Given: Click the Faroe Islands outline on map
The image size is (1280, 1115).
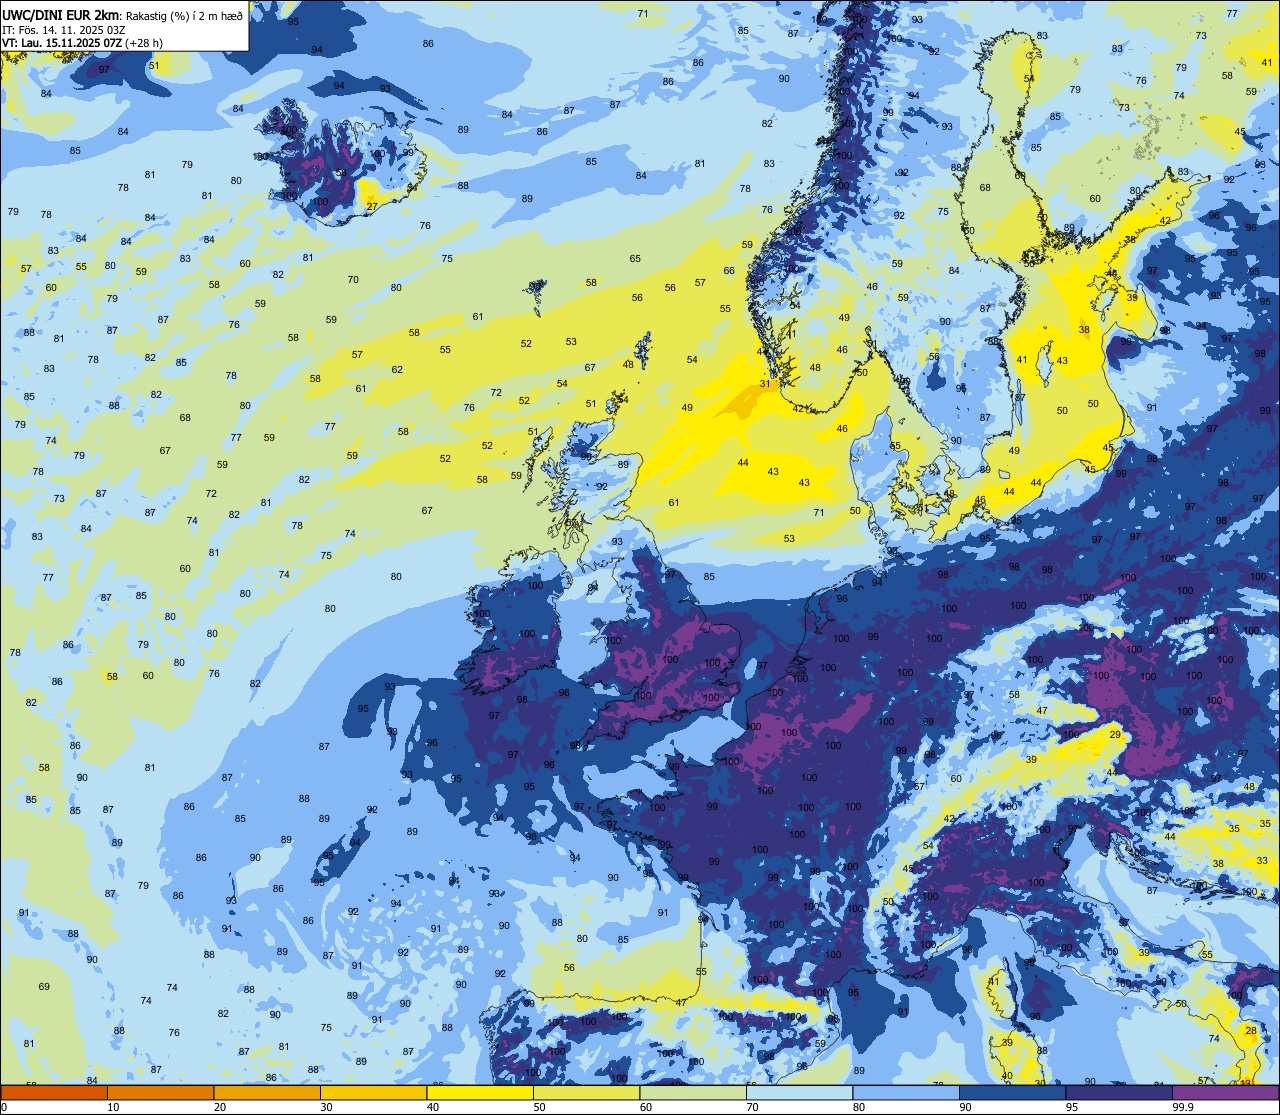Looking at the screenshot, I should coord(537,291).
